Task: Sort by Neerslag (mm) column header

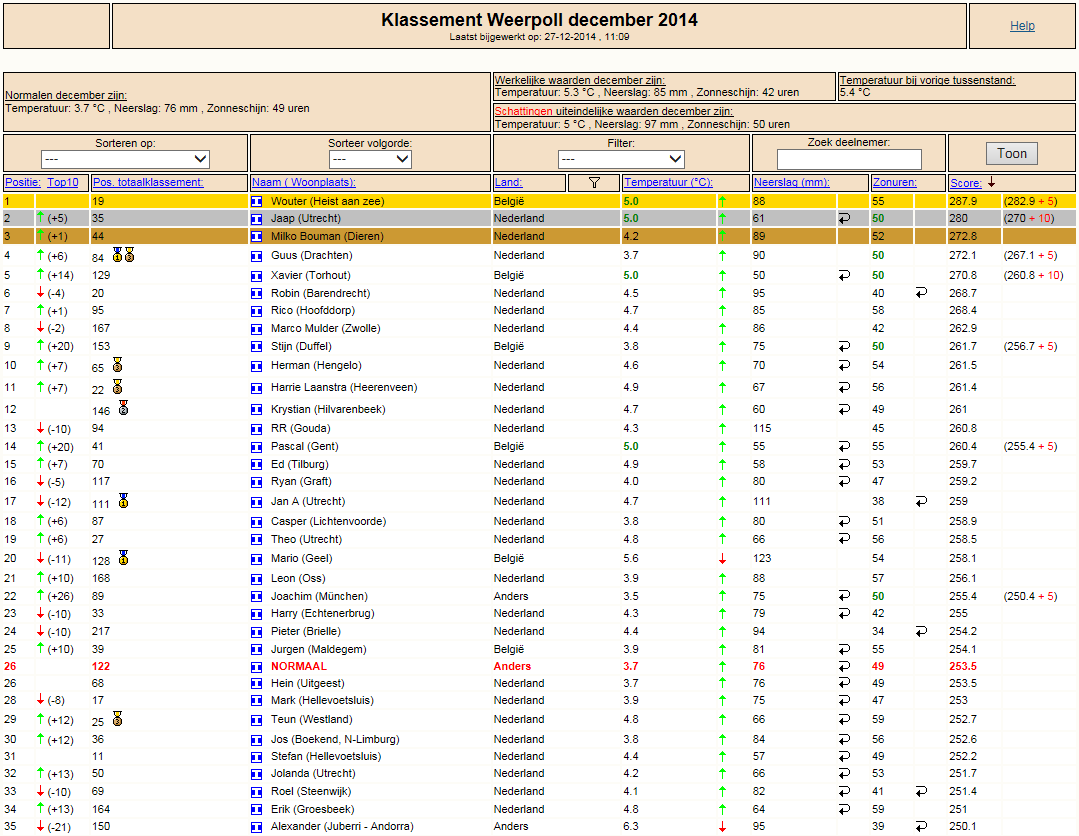Action: tap(791, 182)
